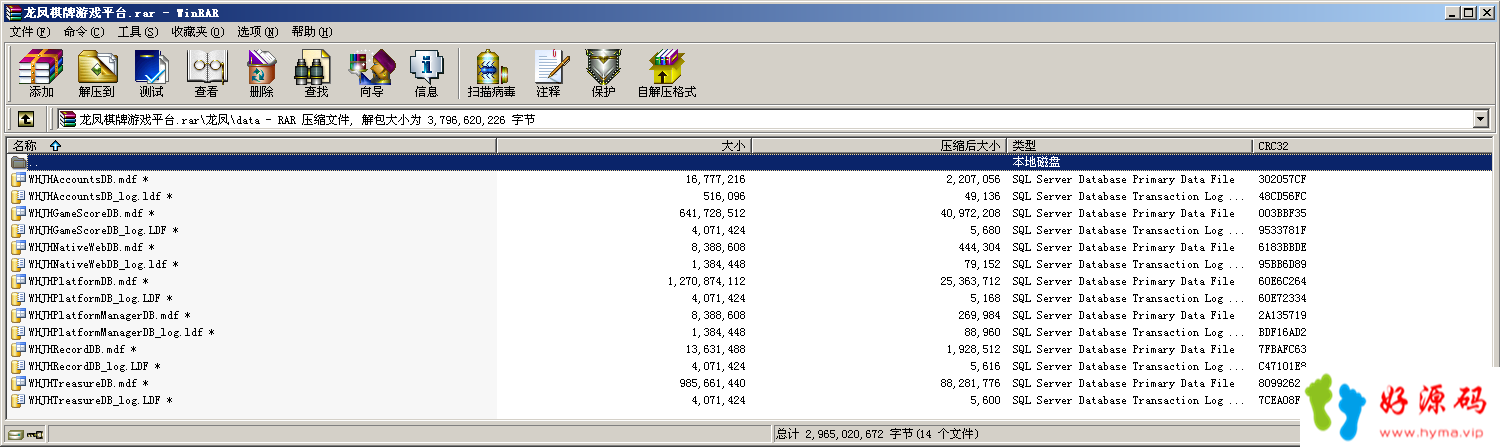Viewport: 1500px width, 447px height.
Task: Click the WHJHPlatformDB.mdf file icon
Action: pos(18,282)
